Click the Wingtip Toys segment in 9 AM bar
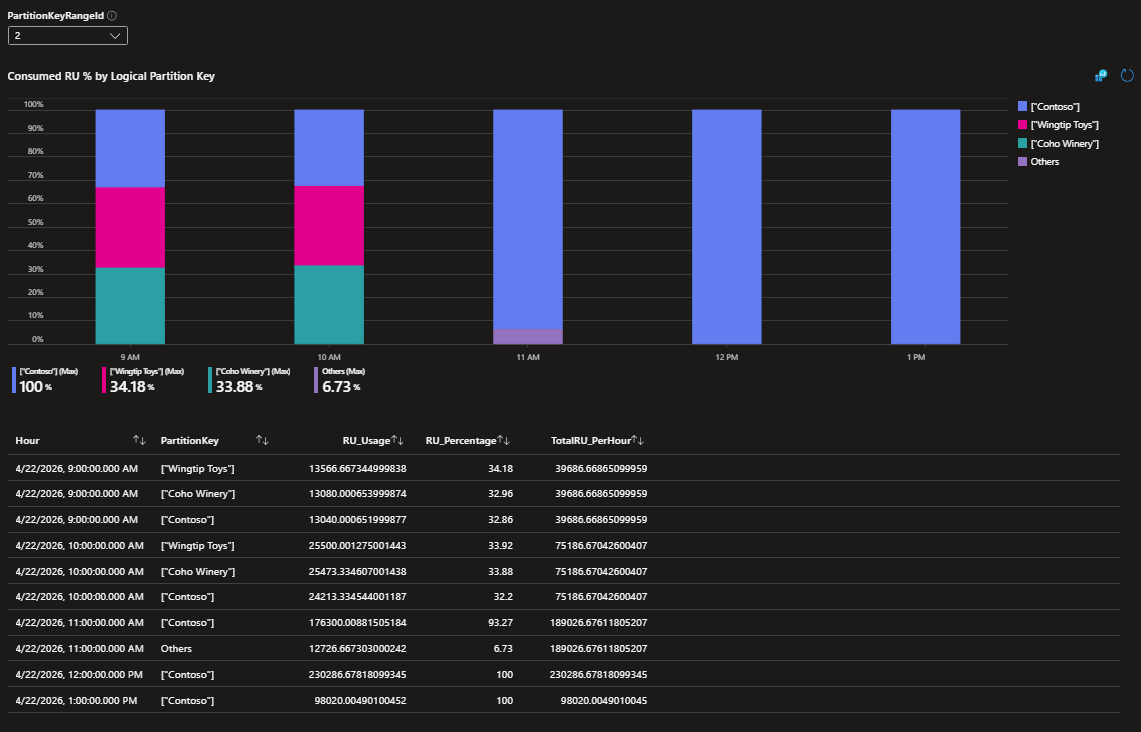The width and height of the screenshot is (1141, 732). coord(130,228)
